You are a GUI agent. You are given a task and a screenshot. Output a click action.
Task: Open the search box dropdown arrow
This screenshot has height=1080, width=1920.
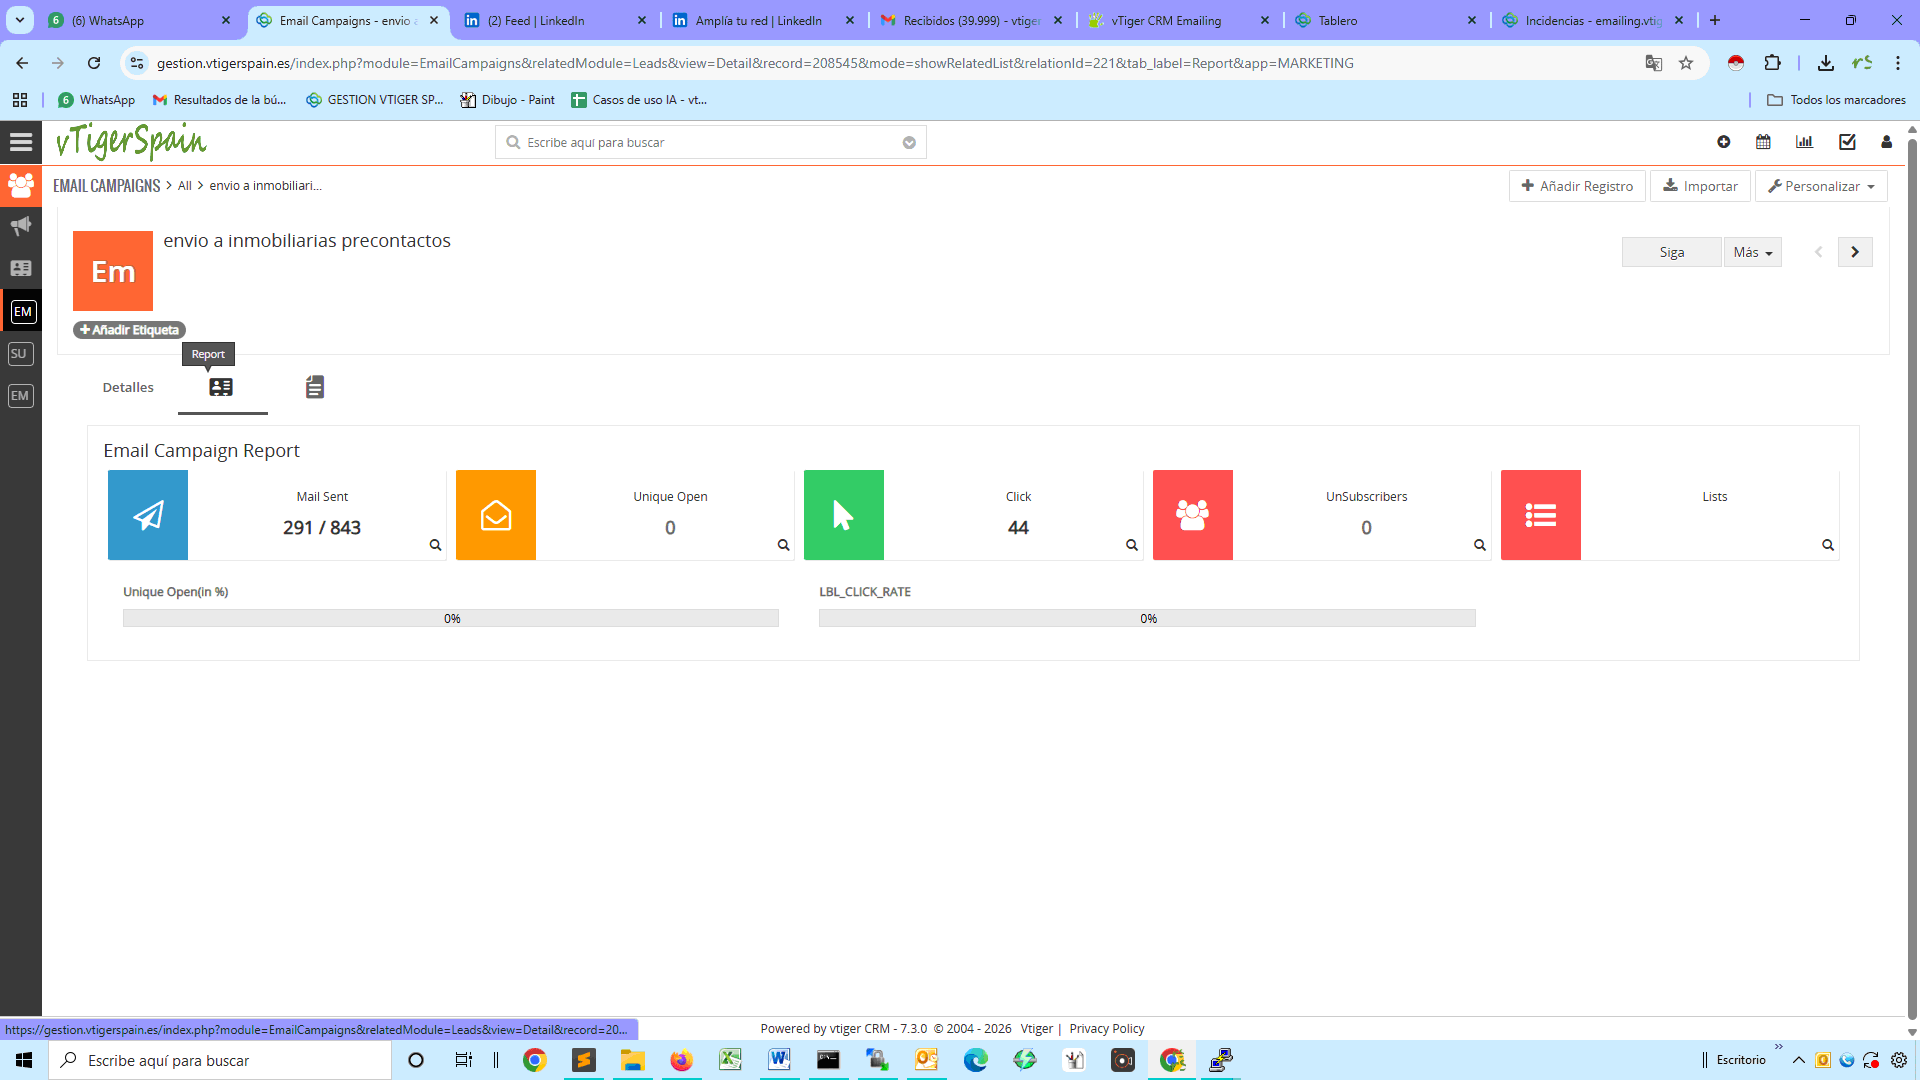click(x=909, y=142)
